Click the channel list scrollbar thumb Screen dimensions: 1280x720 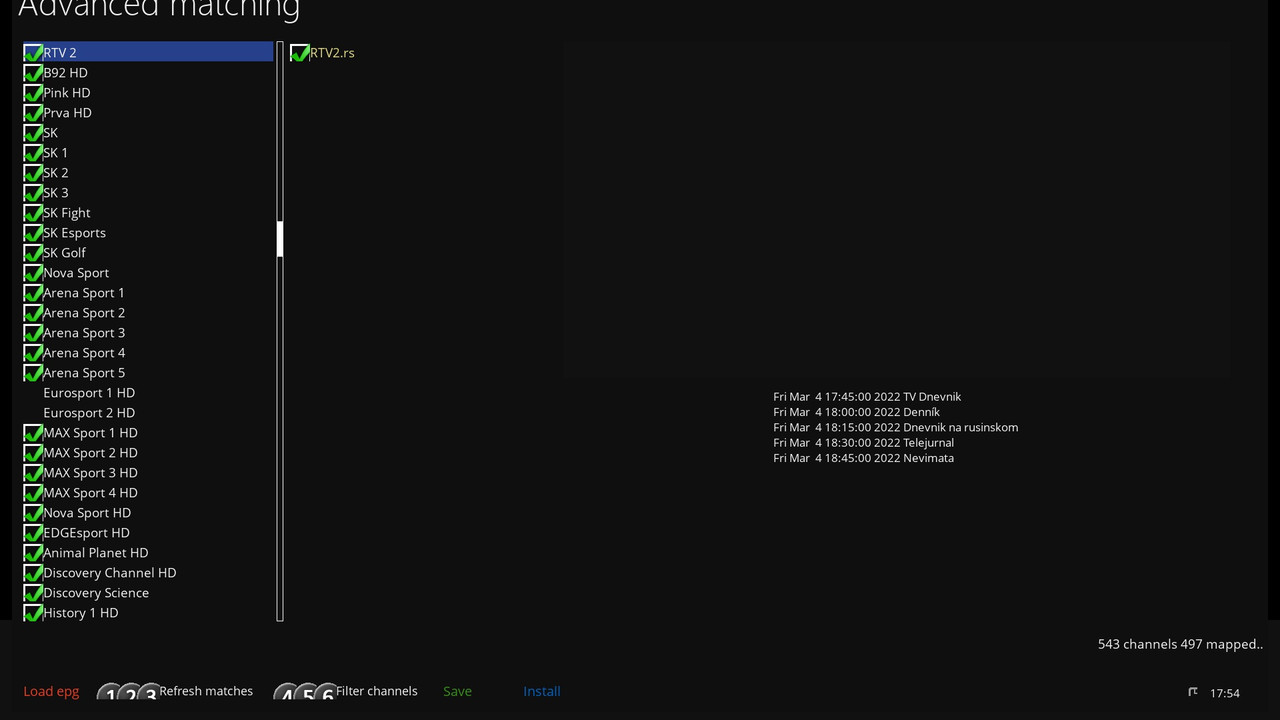pyautogui.click(x=280, y=239)
